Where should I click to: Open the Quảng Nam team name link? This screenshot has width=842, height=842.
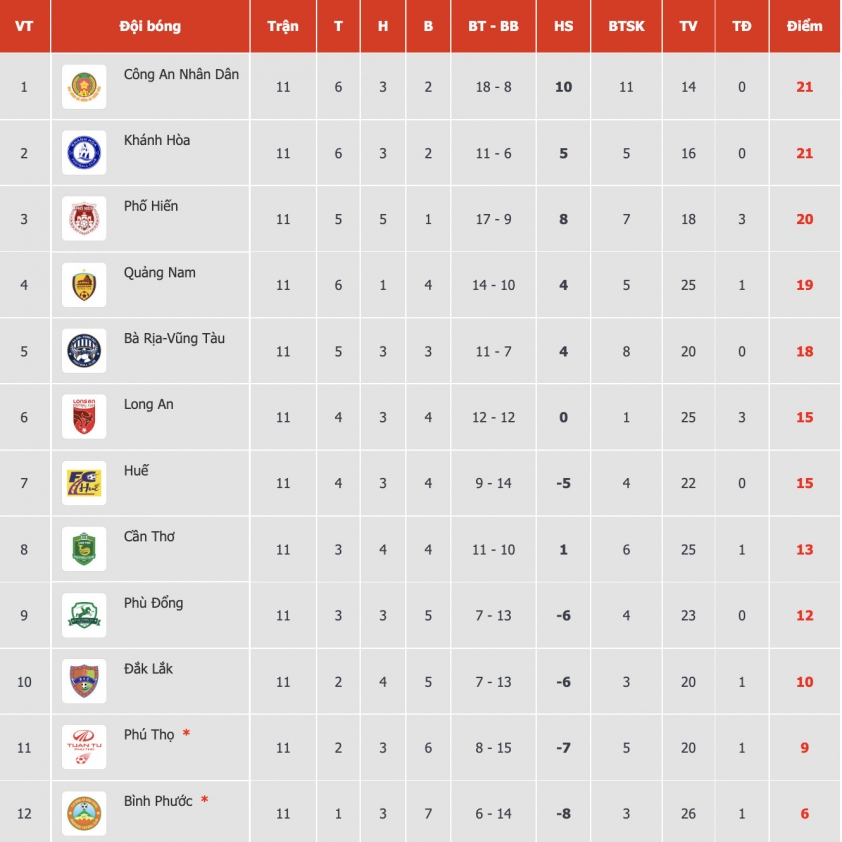point(159,273)
